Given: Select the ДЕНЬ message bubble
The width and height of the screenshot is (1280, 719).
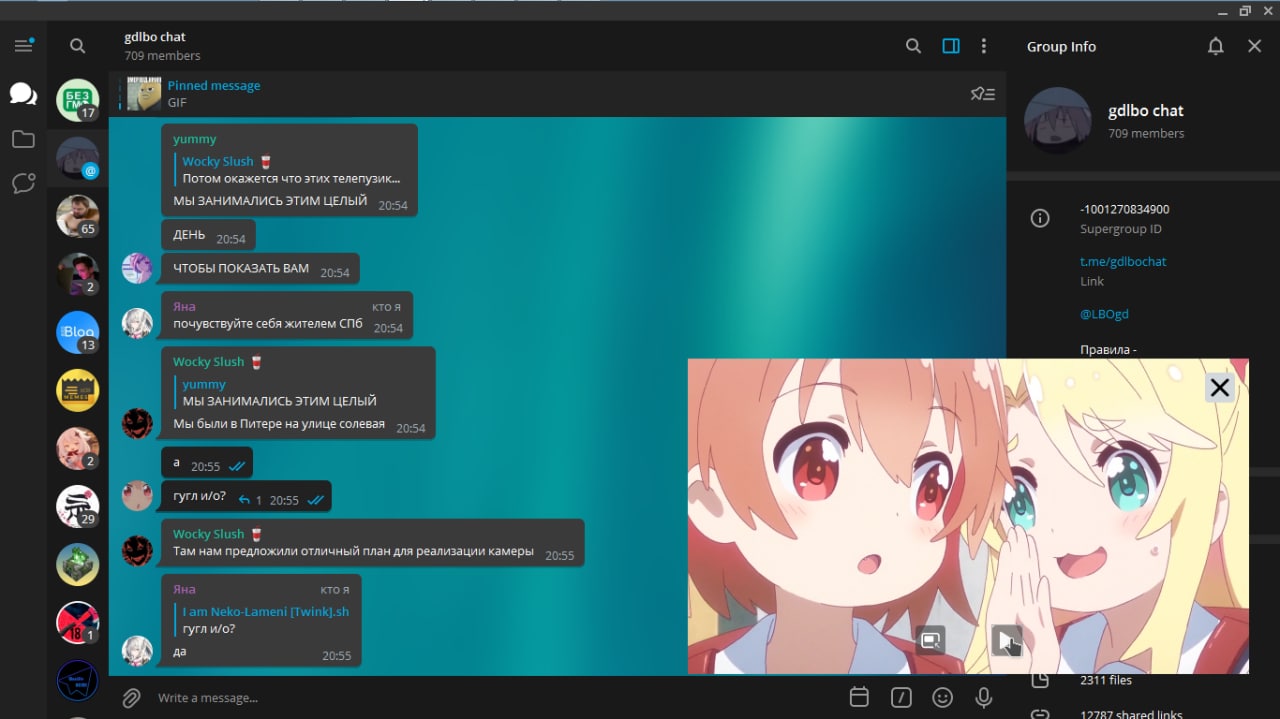Looking at the screenshot, I should 209,236.
